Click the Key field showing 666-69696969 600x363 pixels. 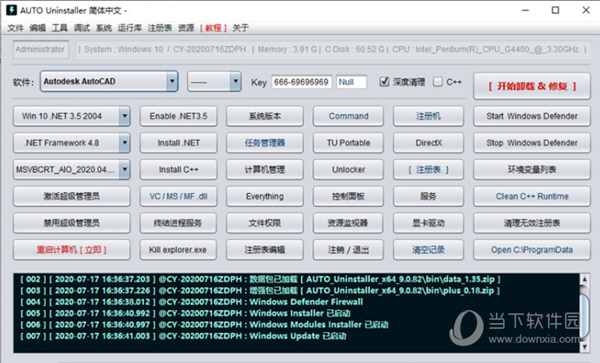[x=302, y=82]
